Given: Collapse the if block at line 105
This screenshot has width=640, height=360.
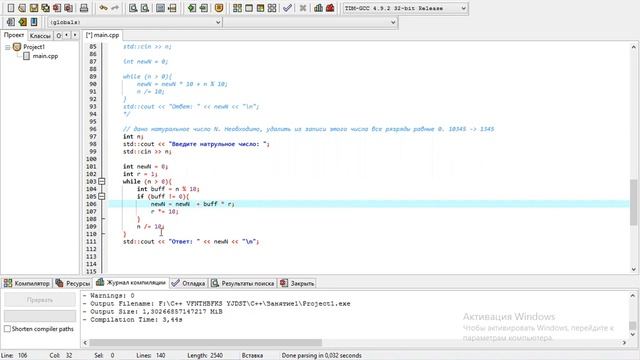Looking at the screenshot, I should [x=102, y=196].
